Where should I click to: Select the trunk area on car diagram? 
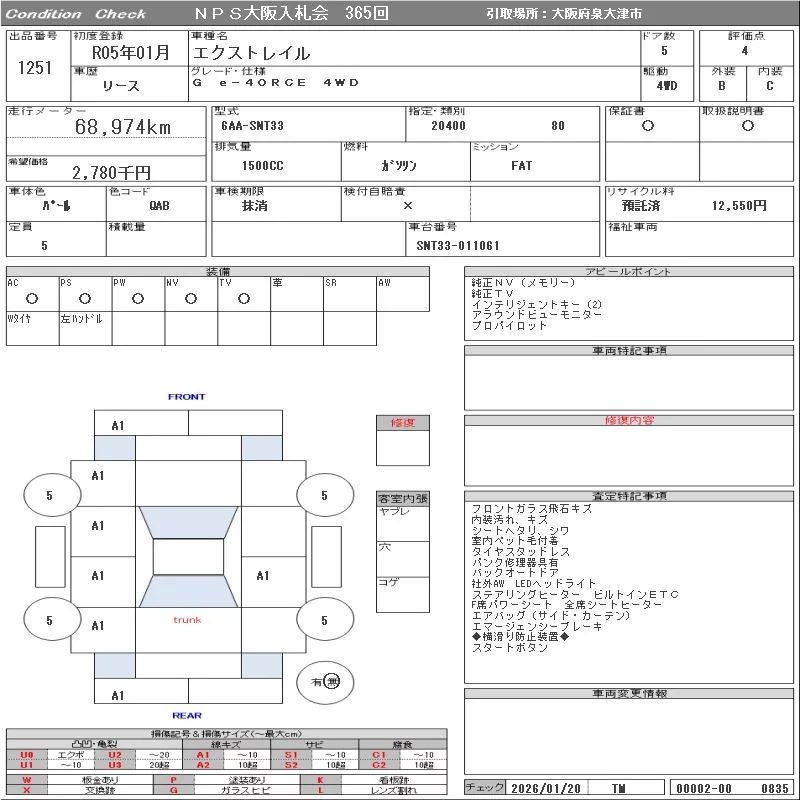(x=187, y=620)
